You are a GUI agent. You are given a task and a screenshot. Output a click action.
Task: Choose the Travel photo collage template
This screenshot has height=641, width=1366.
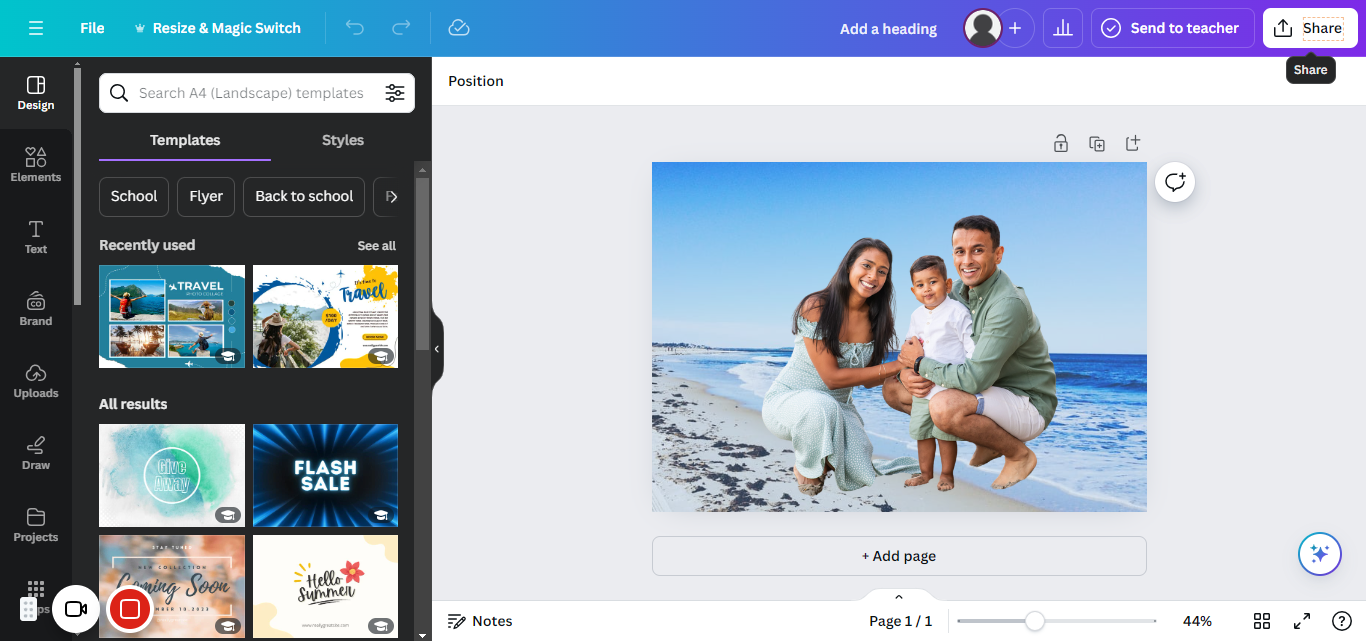(172, 316)
